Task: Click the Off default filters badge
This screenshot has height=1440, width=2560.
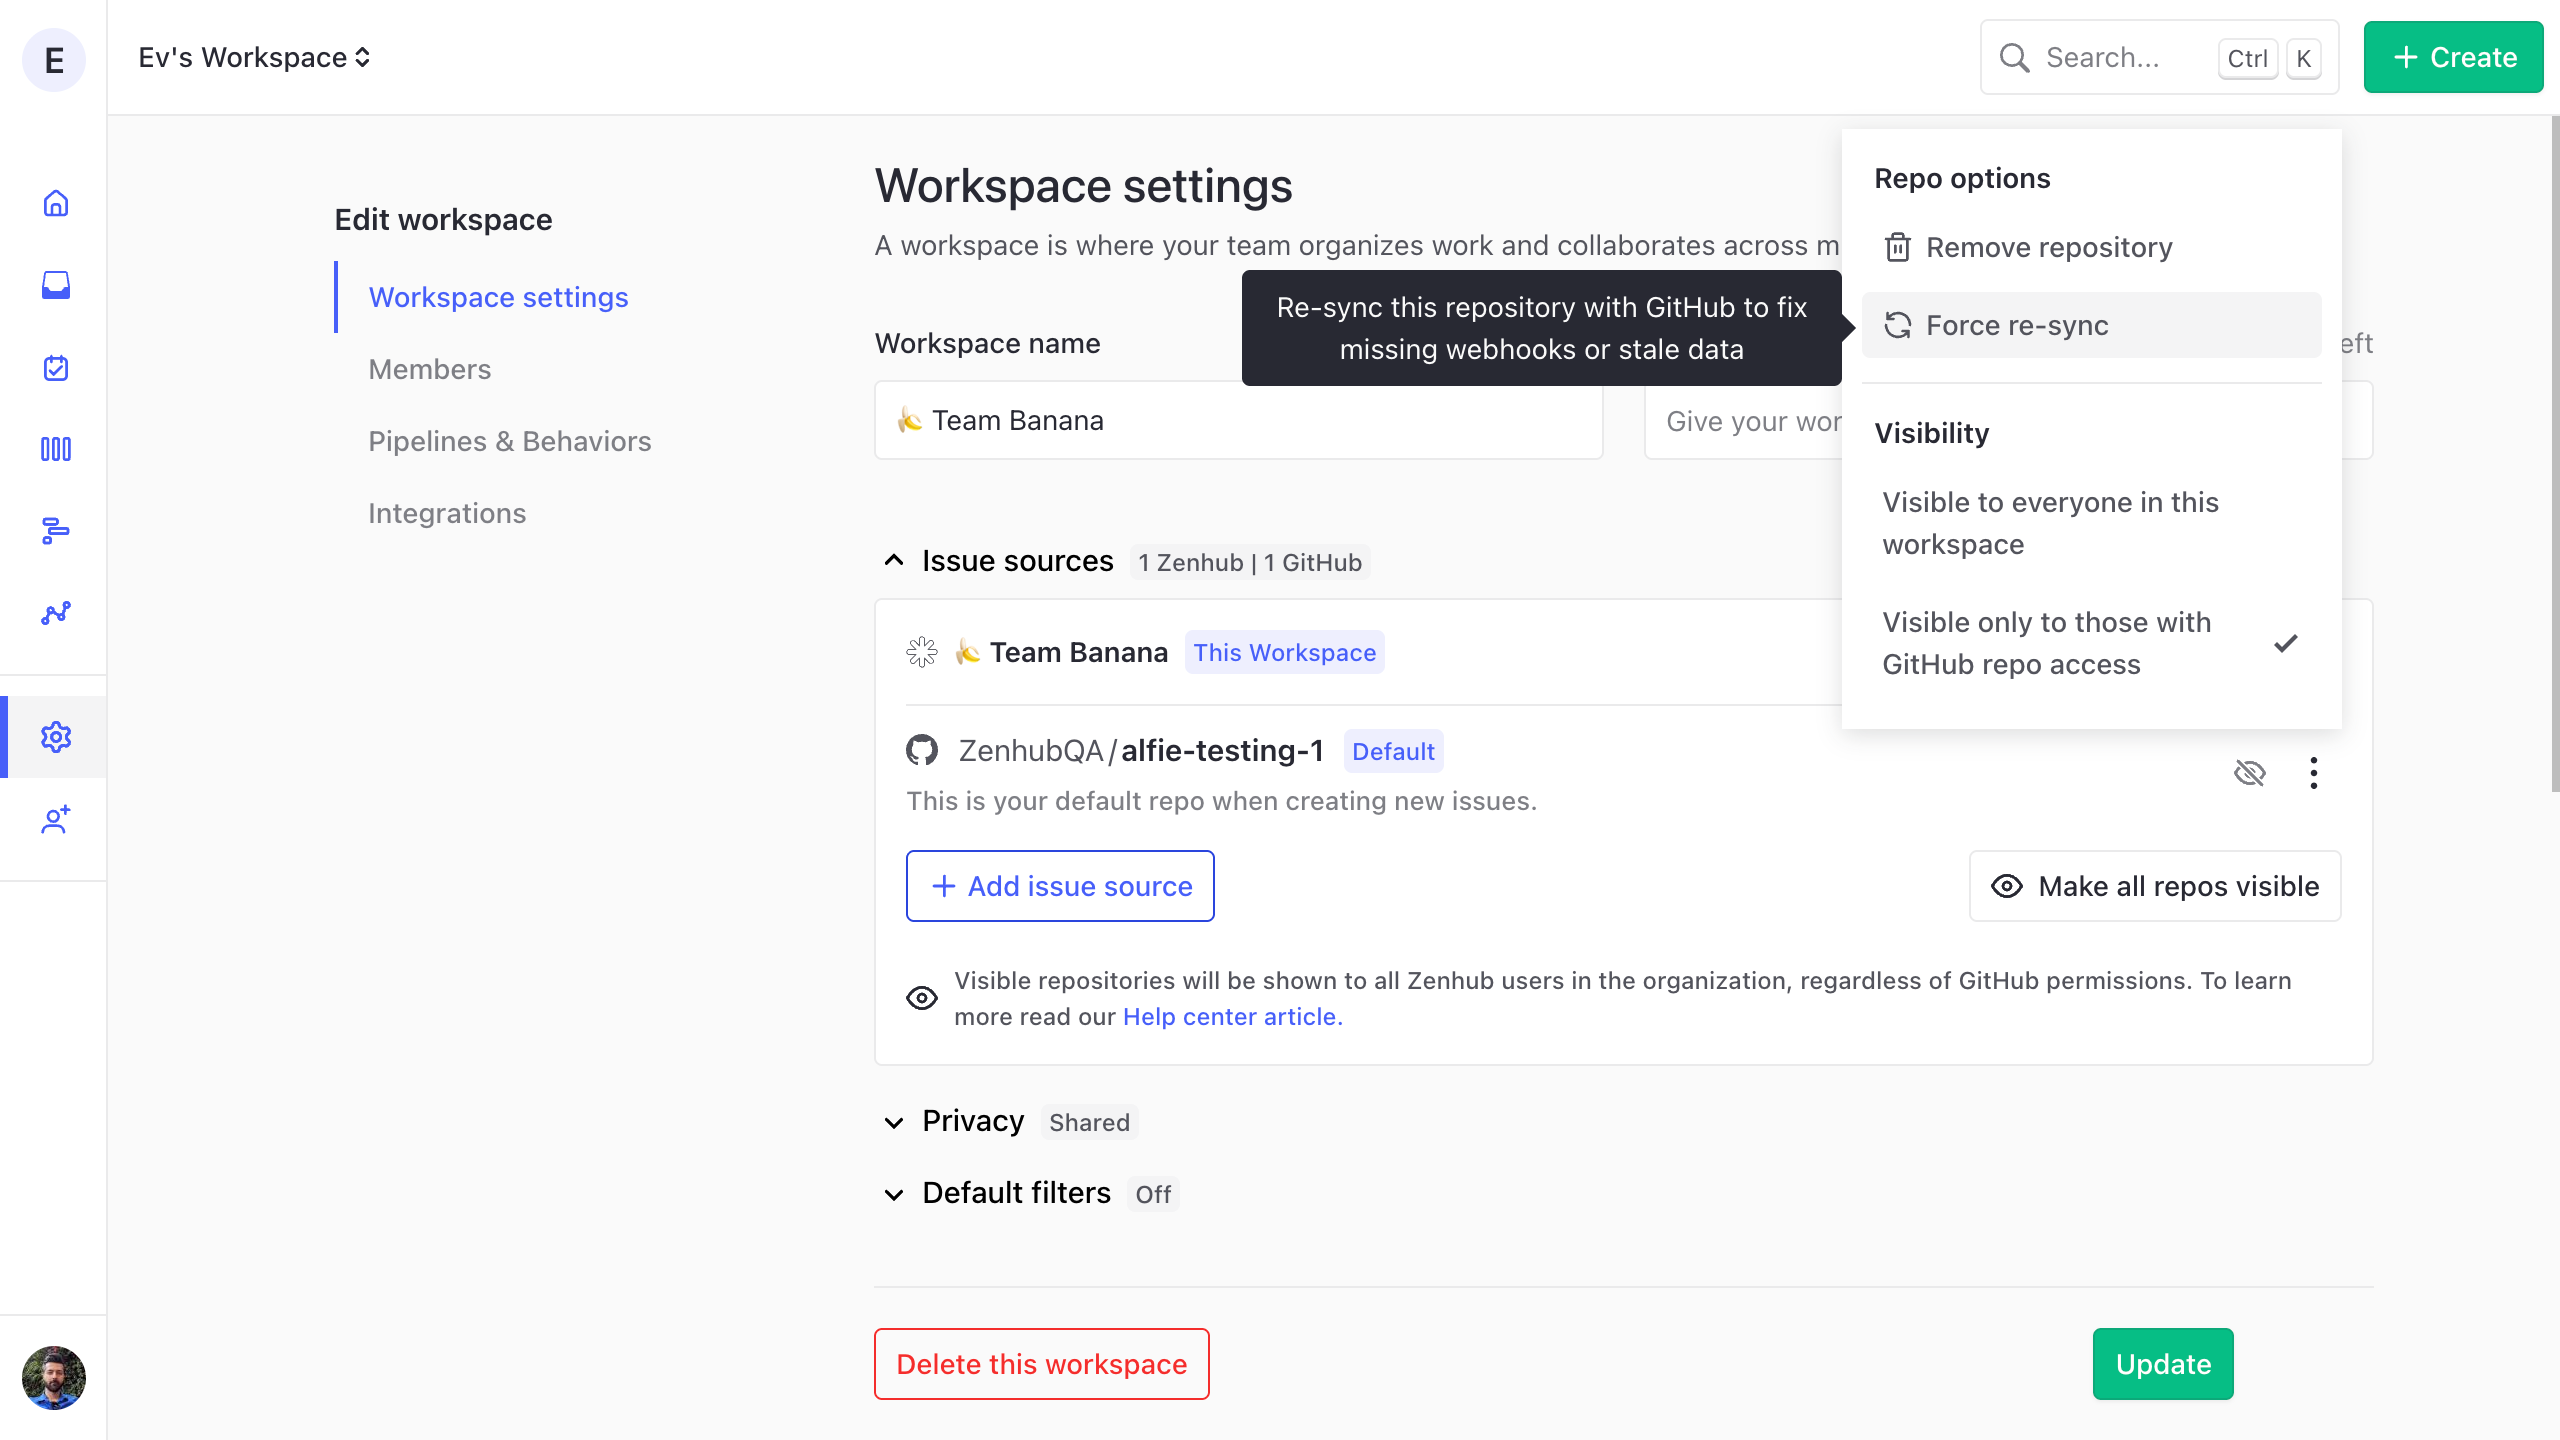Action: (x=1153, y=1194)
